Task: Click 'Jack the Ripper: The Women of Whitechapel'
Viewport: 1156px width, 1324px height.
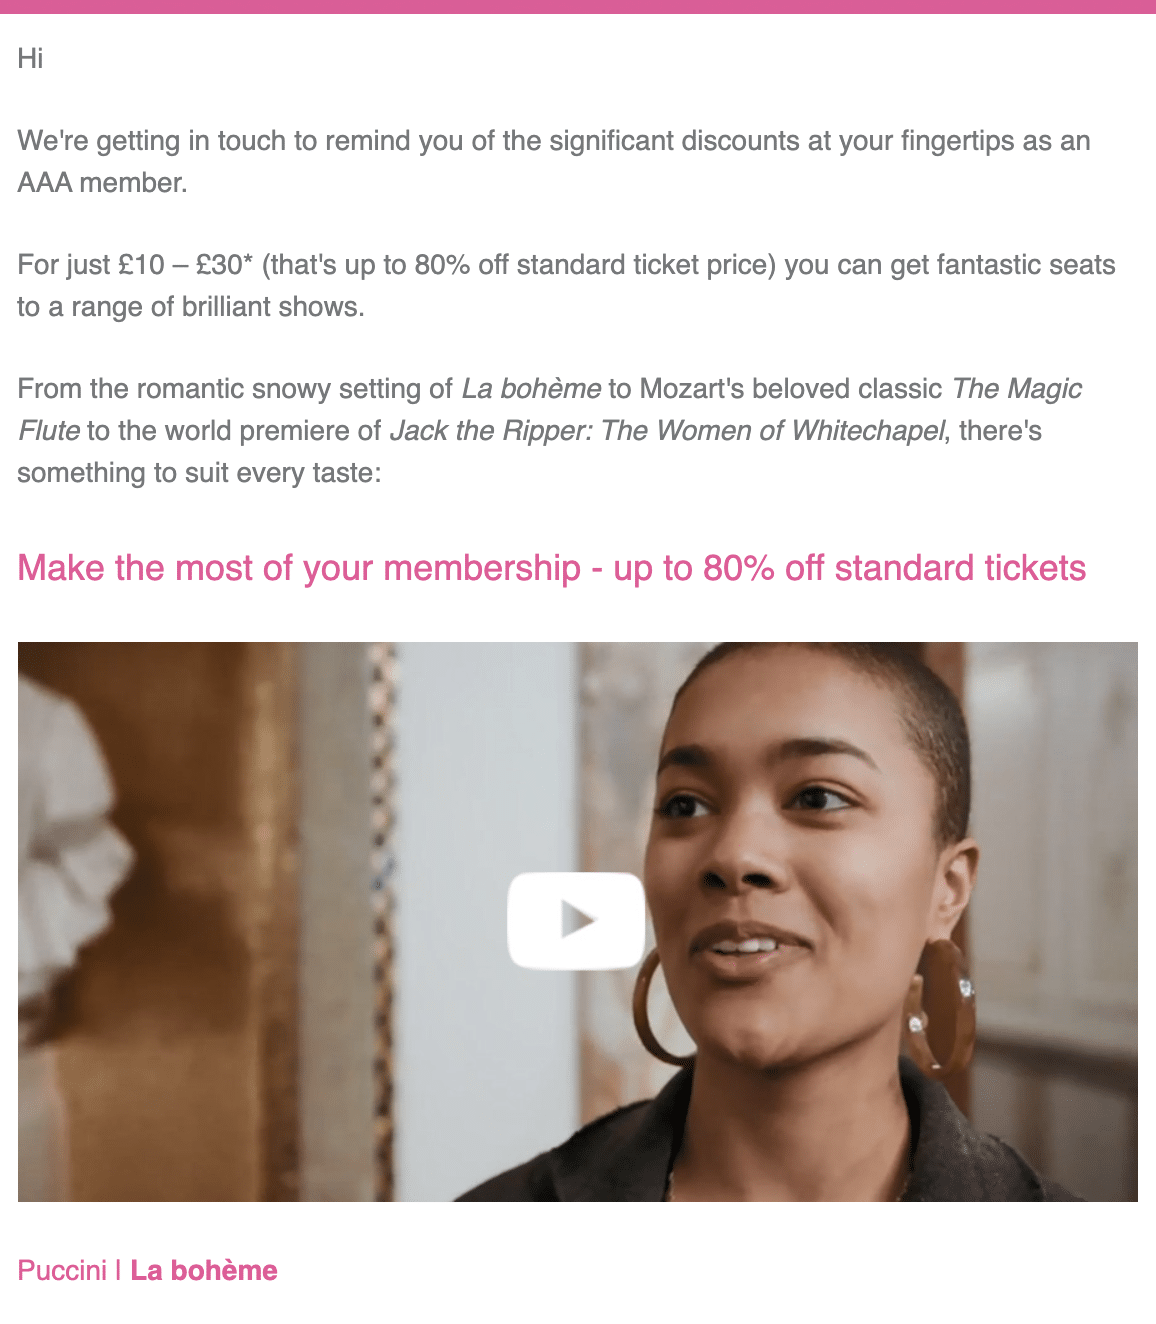Action: pyautogui.click(x=667, y=430)
